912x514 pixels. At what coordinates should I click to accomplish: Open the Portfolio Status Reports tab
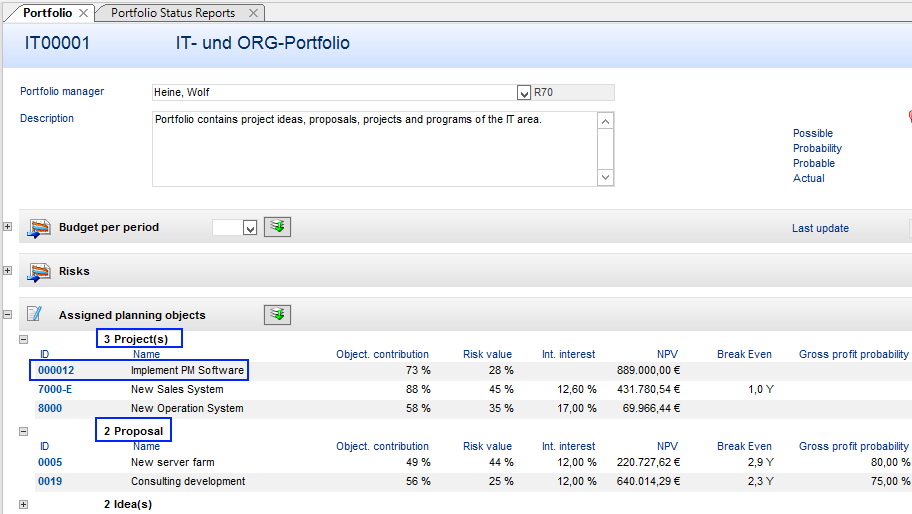pos(173,13)
